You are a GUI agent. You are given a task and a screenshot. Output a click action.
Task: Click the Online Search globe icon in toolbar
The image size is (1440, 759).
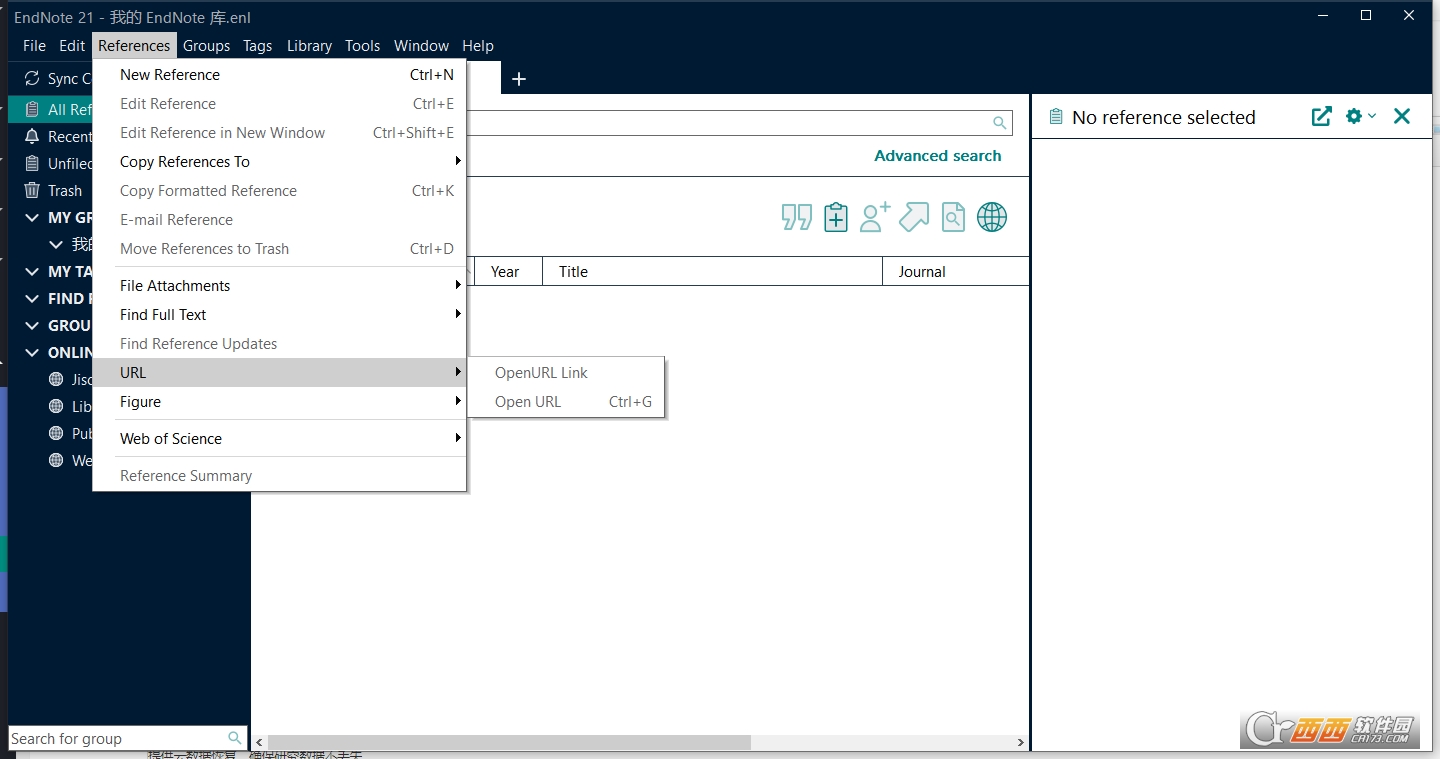(x=992, y=217)
